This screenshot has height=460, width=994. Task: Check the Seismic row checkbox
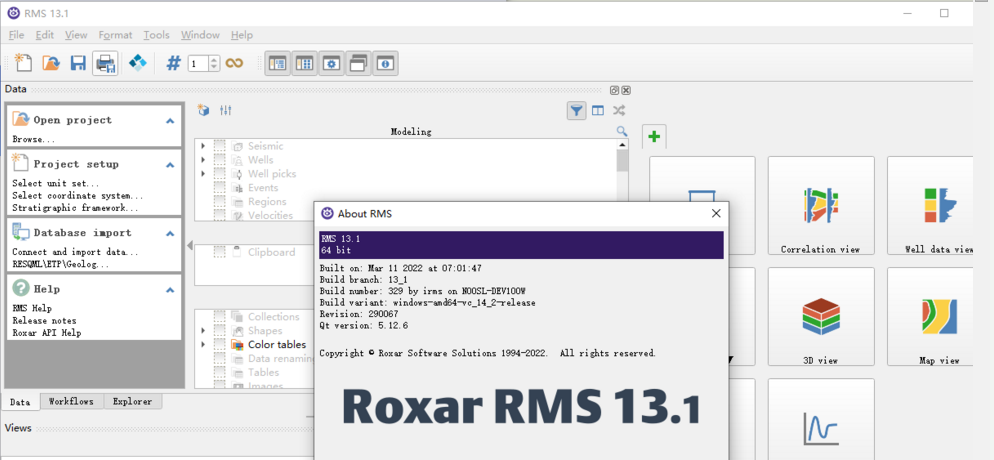point(219,146)
